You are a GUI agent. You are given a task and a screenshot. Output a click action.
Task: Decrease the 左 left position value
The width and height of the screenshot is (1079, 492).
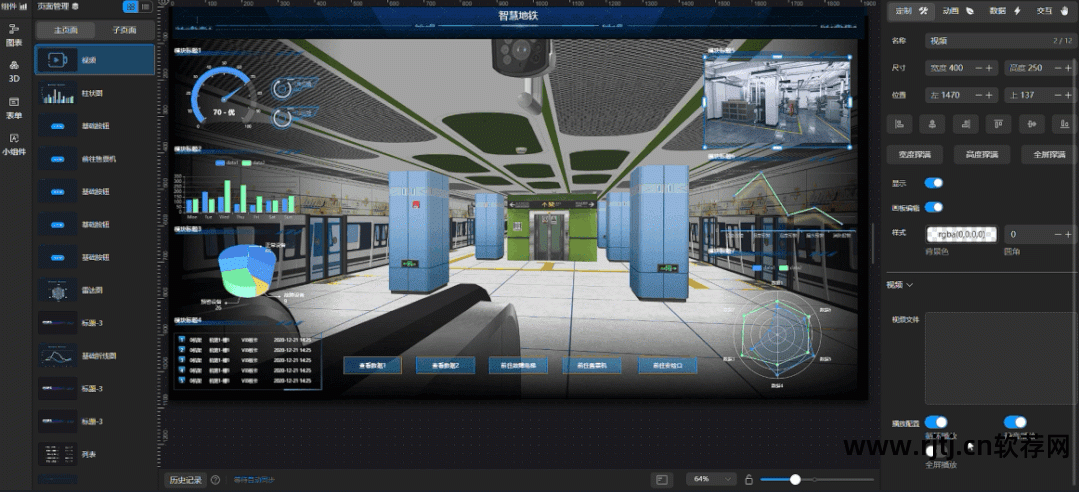coord(978,95)
